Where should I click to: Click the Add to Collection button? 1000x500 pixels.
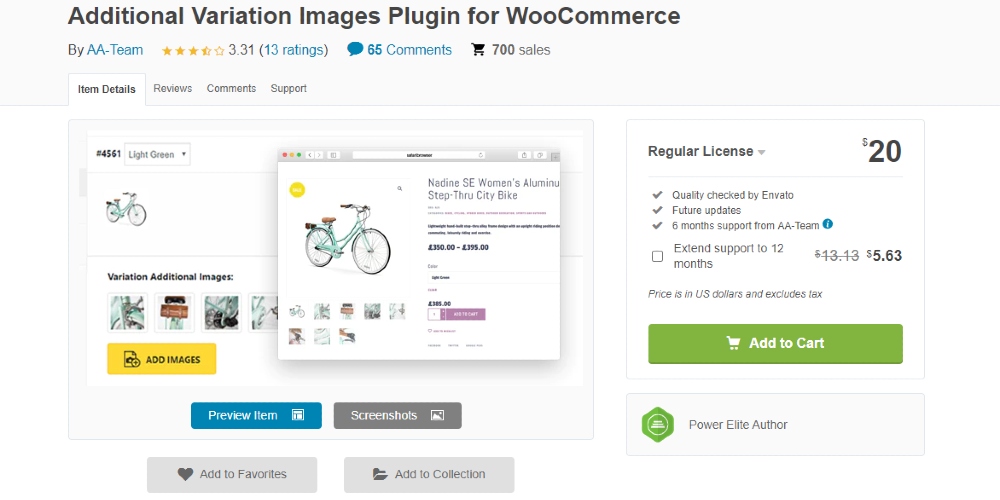point(429,474)
